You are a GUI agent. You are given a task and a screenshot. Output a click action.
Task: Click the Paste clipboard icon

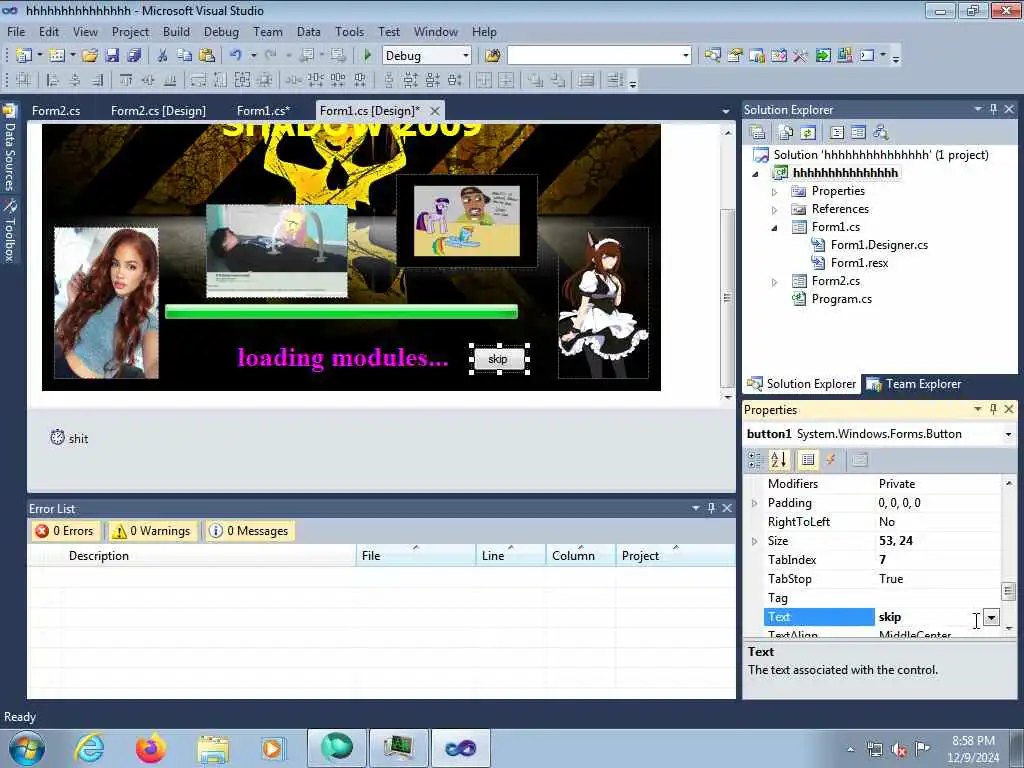click(207, 56)
